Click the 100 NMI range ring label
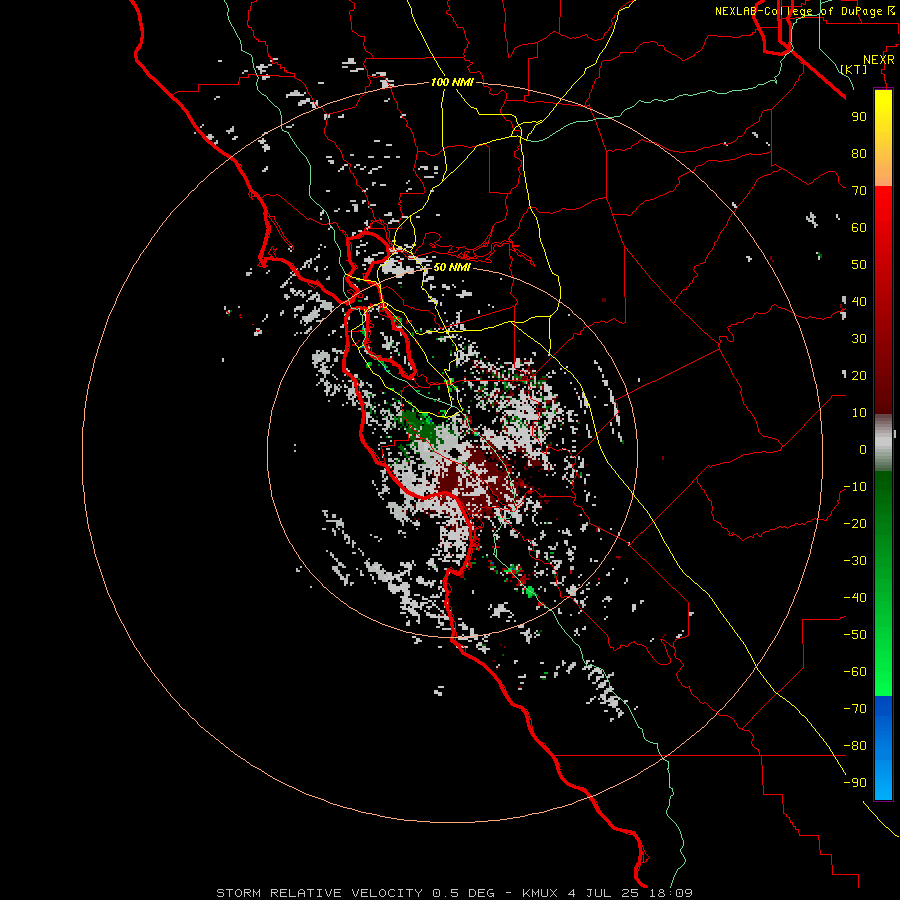Image resolution: width=900 pixels, height=900 pixels. coord(452,82)
